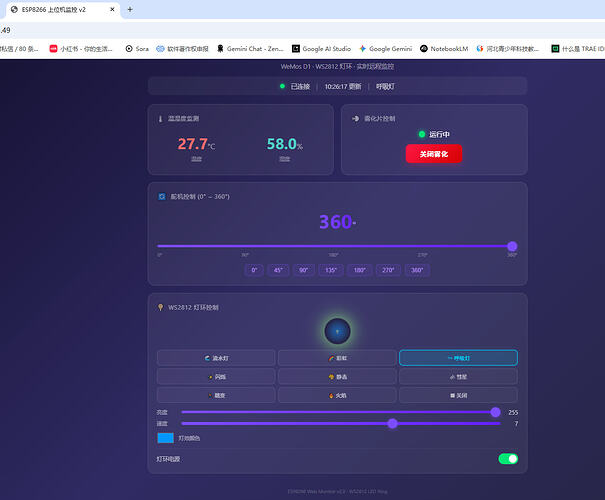This screenshot has width=605, height=500.
Task: Open the Sora bookmark
Action: [137, 49]
